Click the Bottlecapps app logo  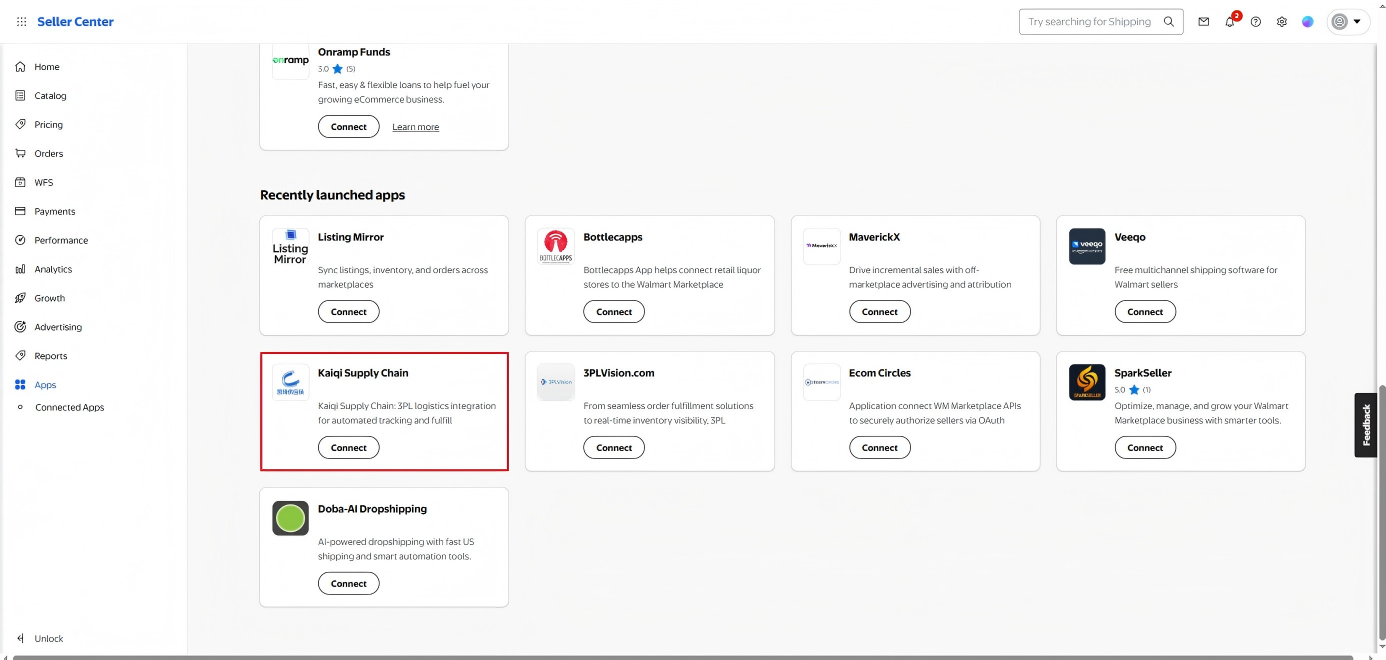point(556,246)
